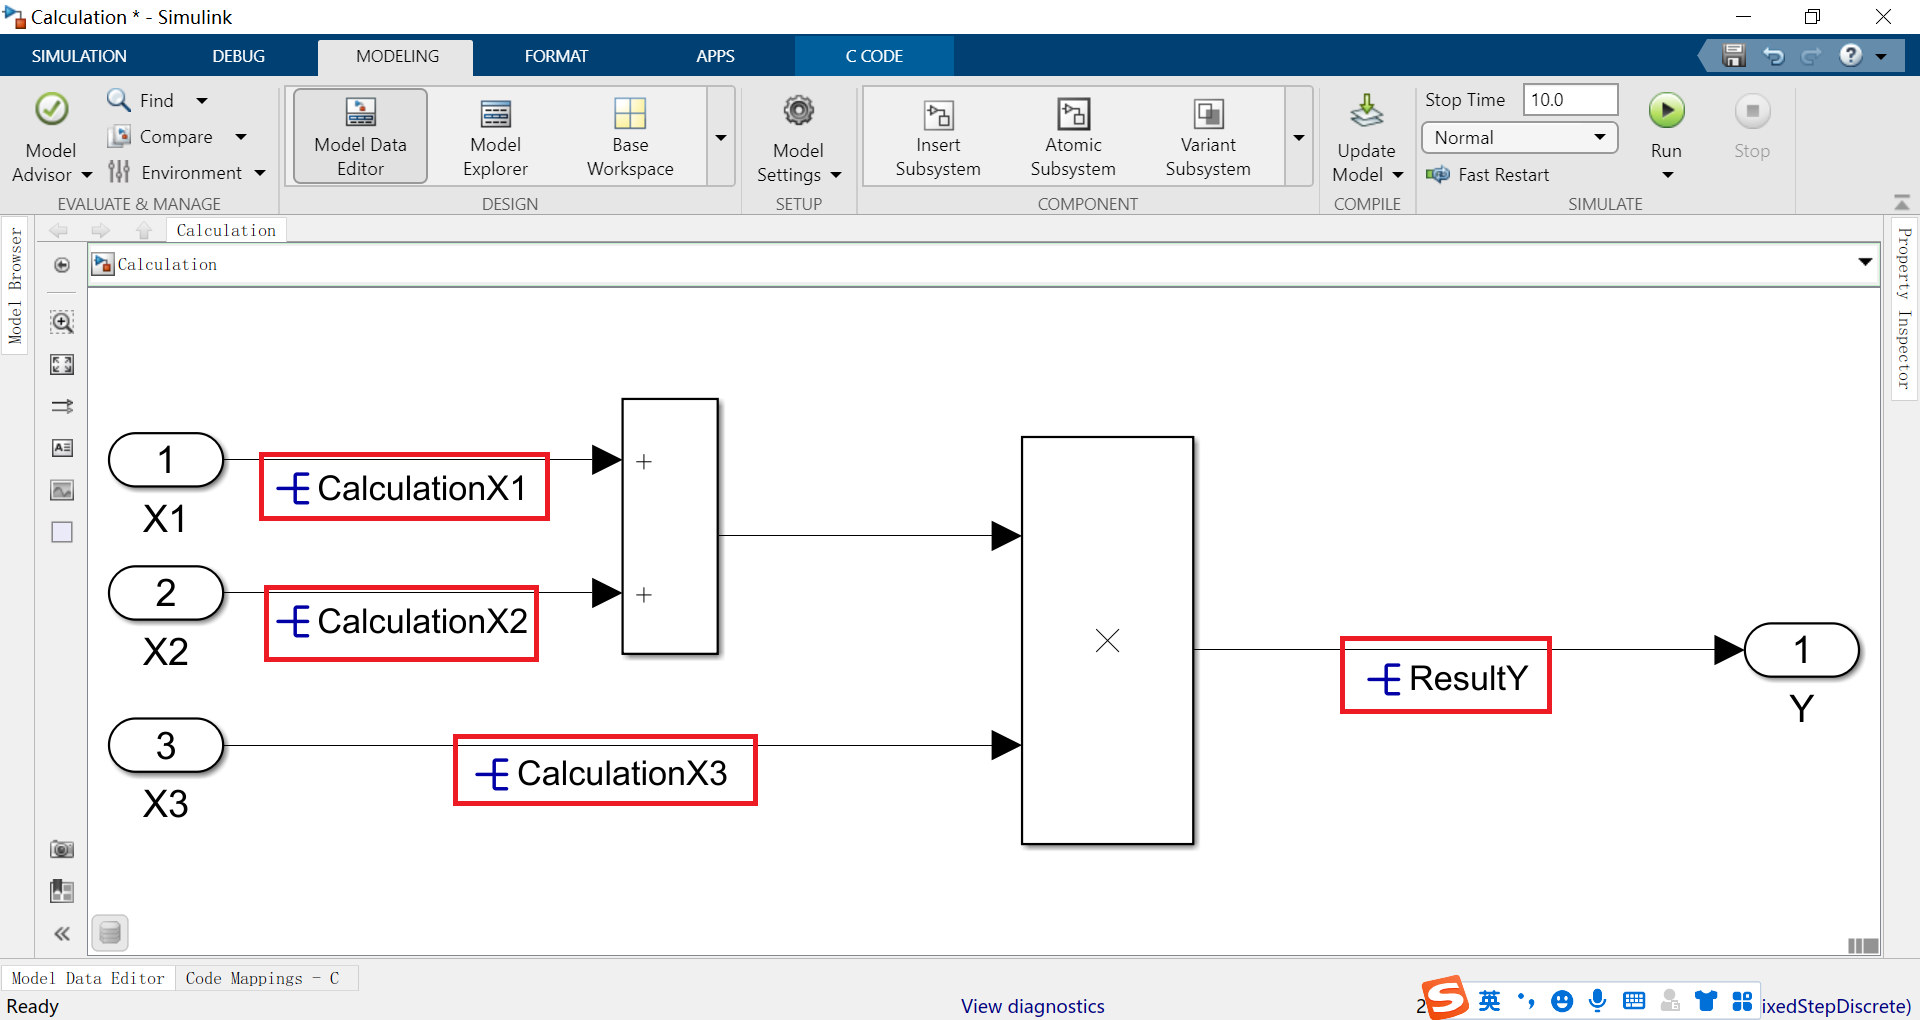Select the Zoom tool in palette
1920x1020 pixels.
pos(62,322)
